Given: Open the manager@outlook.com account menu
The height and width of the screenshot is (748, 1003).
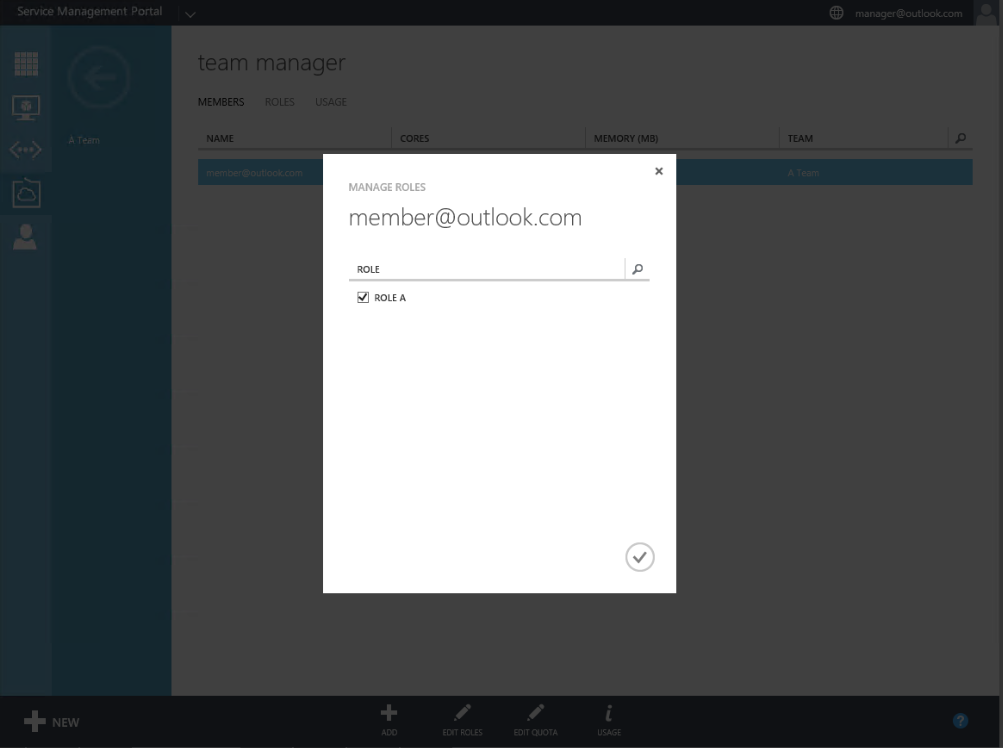Looking at the screenshot, I should [x=909, y=13].
